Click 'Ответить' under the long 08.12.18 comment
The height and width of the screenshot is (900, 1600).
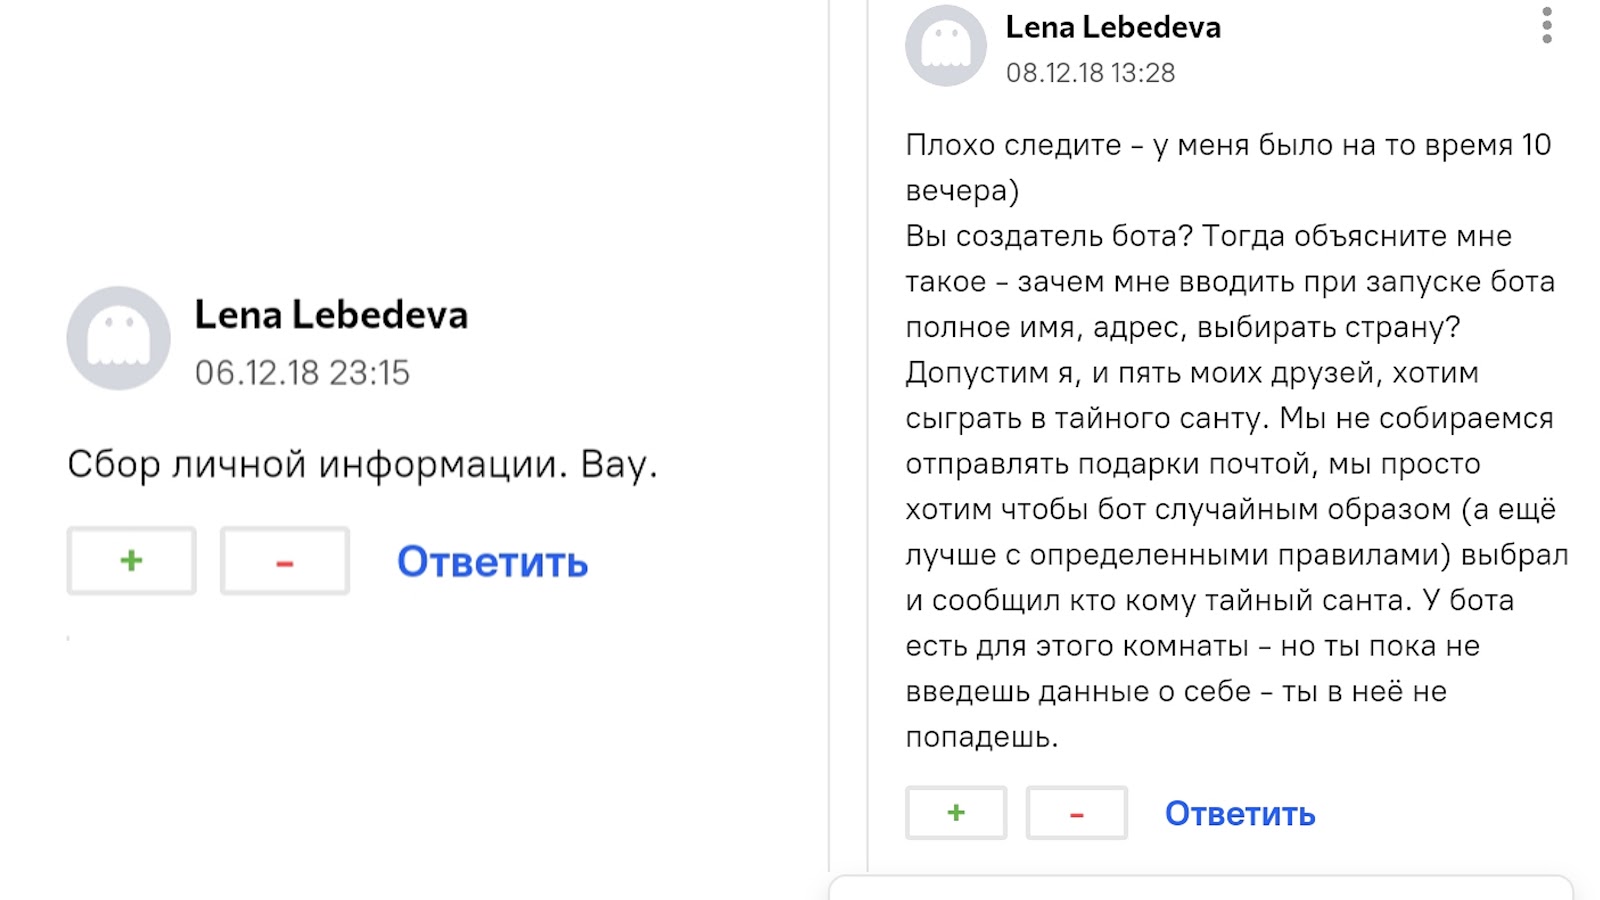click(1239, 814)
